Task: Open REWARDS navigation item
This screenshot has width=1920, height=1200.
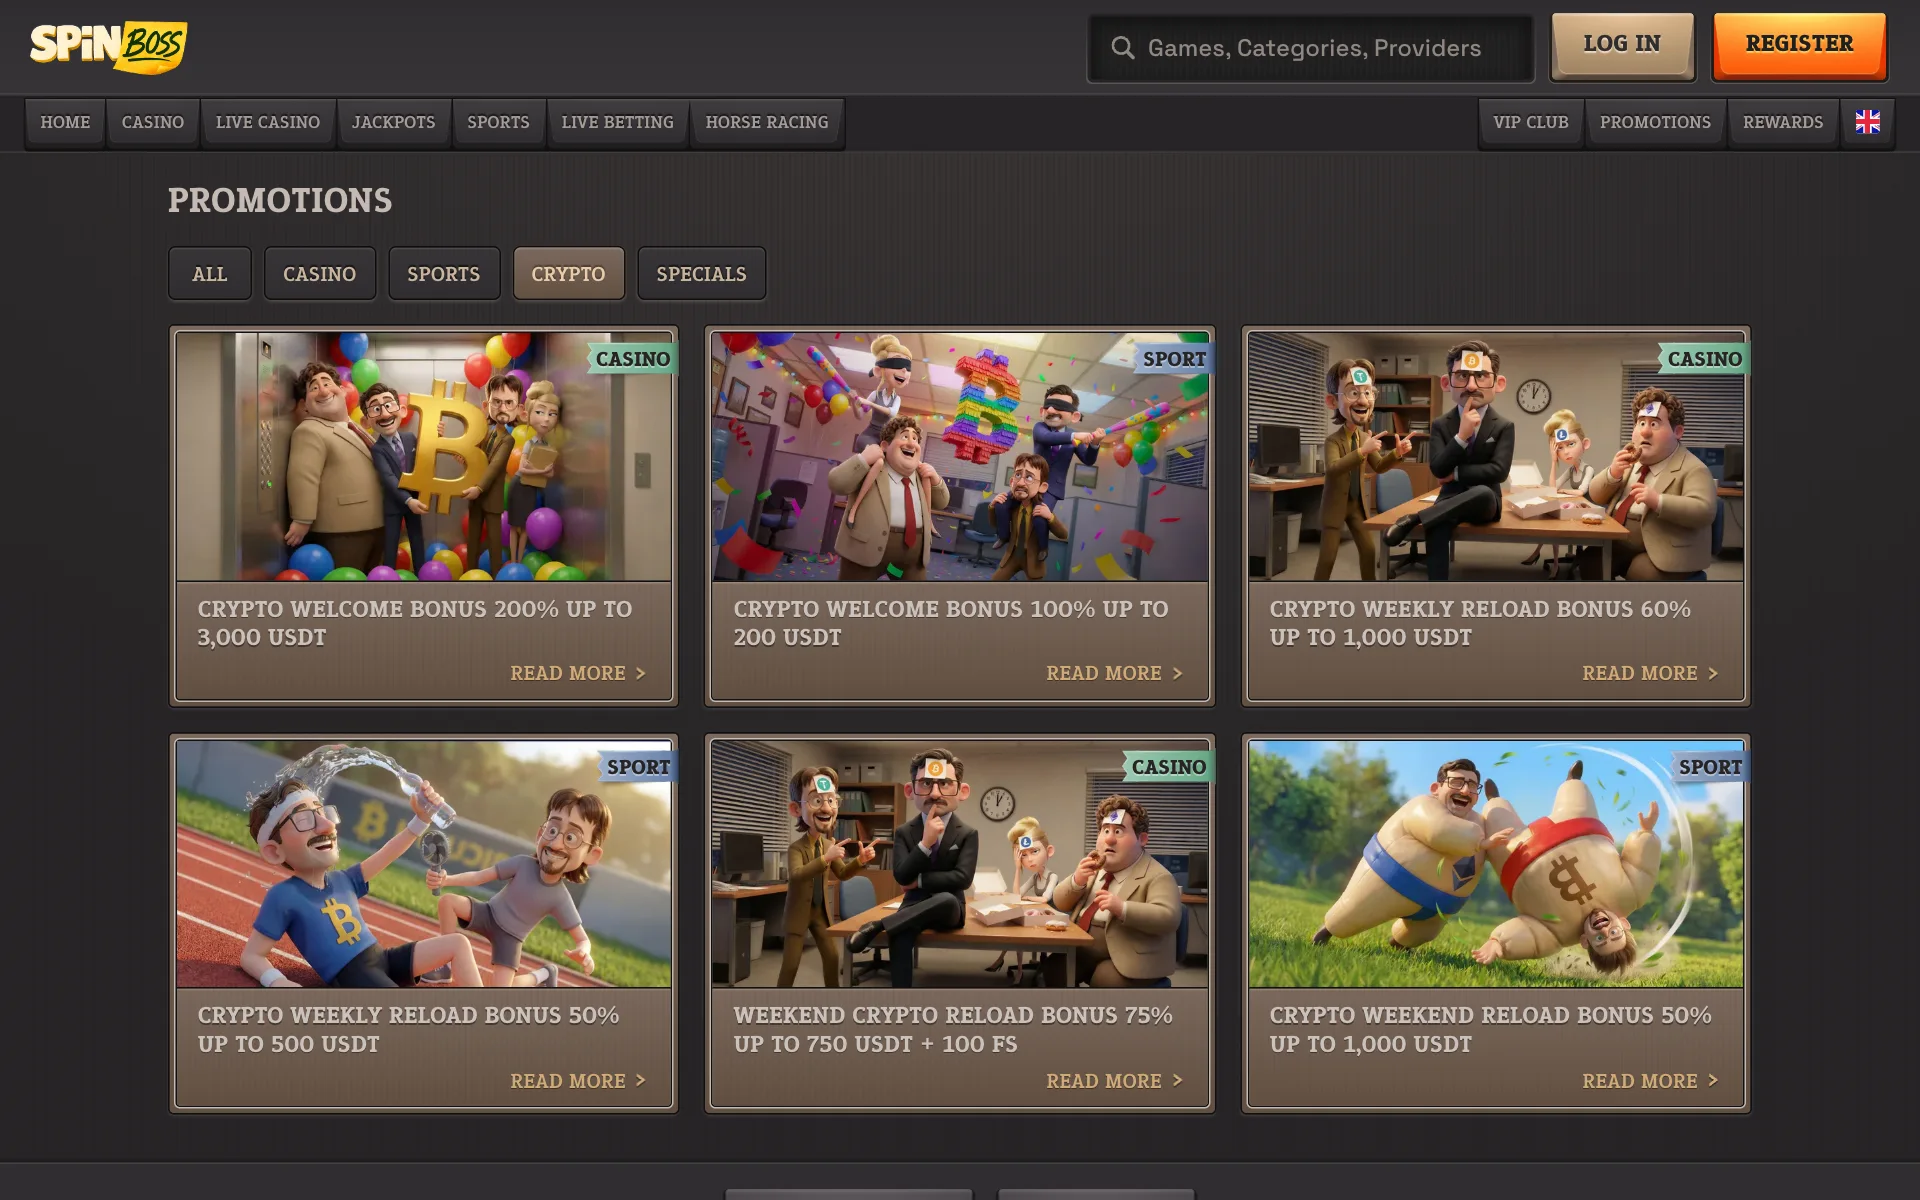Action: pyautogui.click(x=1783, y=122)
